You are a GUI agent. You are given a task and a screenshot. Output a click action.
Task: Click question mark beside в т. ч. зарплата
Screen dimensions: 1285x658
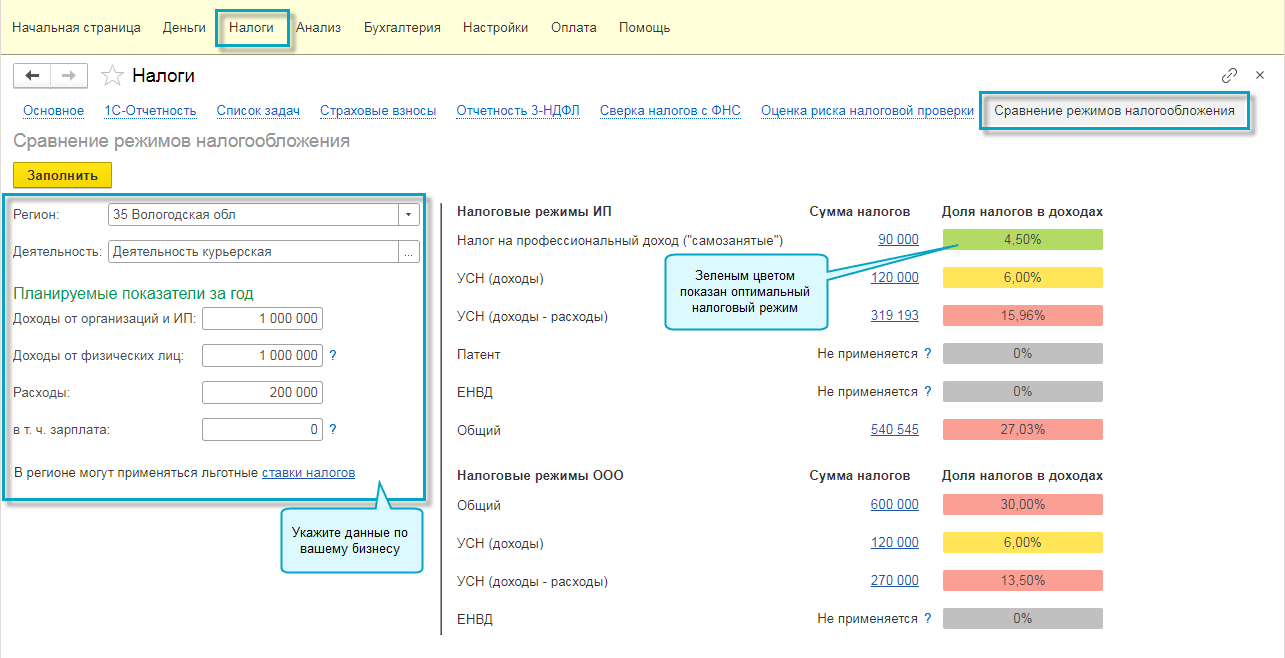(333, 430)
